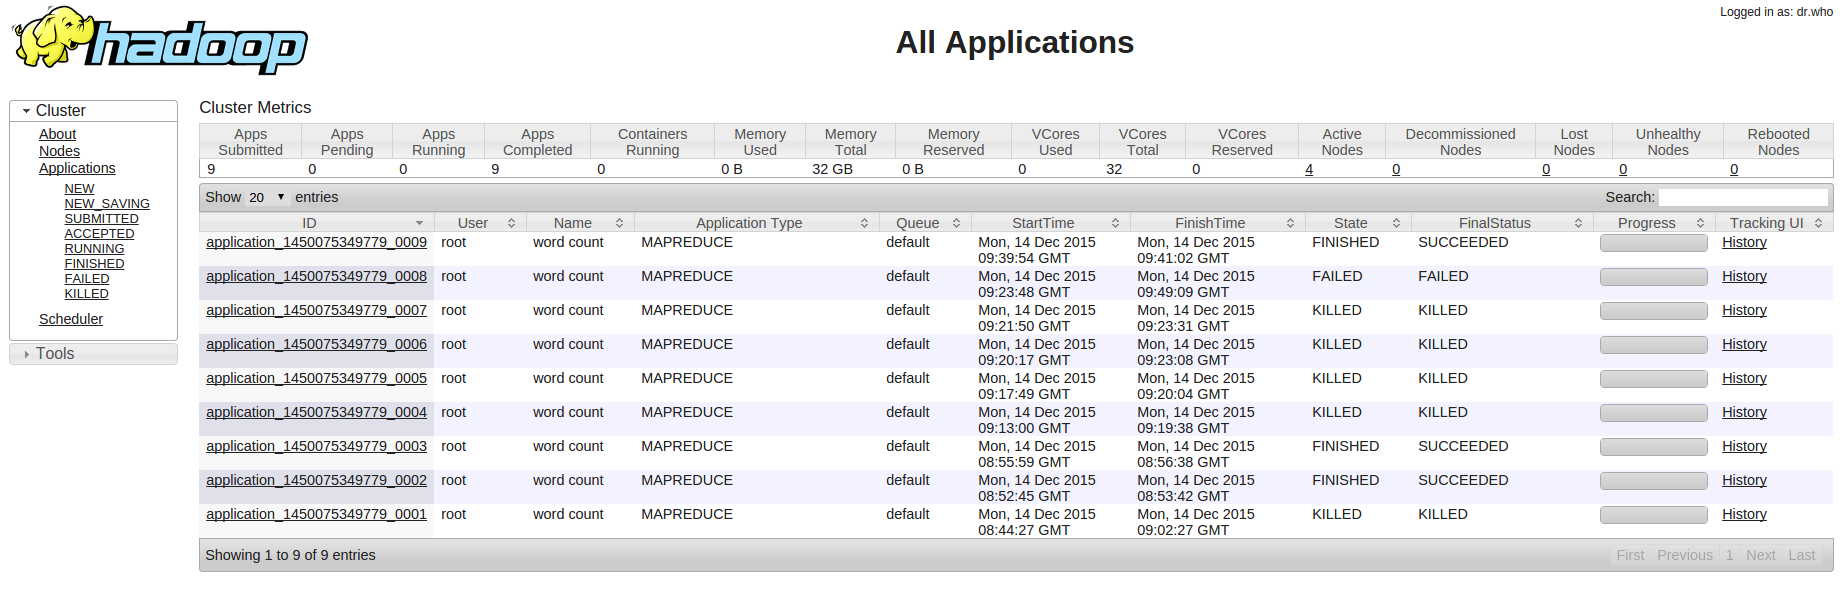1844x589 pixels.
Task: Sort by User column sort icon
Action: click(511, 223)
